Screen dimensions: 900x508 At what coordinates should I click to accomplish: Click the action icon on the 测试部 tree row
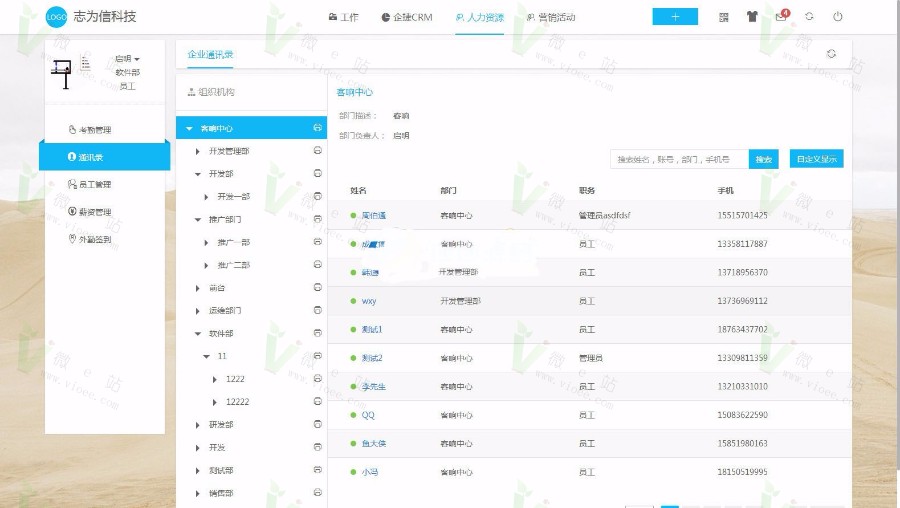pyautogui.click(x=317, y=470)
